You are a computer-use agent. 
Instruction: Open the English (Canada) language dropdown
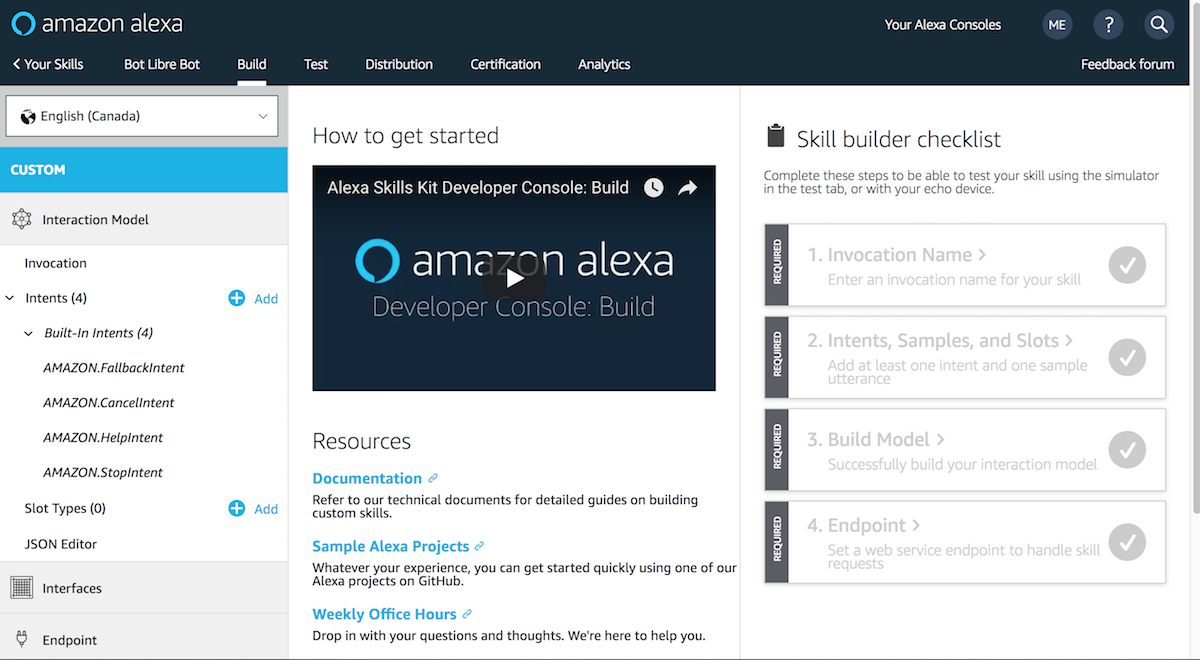[141, 116]
